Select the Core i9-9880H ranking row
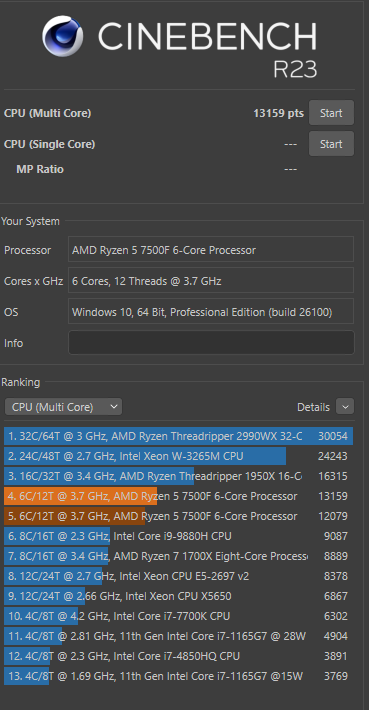The height and width of the screenshot is (710, 369). coord(178,536)
